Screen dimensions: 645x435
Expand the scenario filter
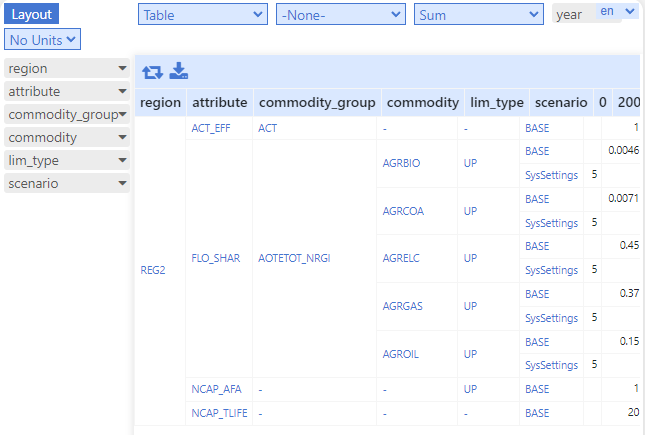pyautogui.click(x=67, y=184)
